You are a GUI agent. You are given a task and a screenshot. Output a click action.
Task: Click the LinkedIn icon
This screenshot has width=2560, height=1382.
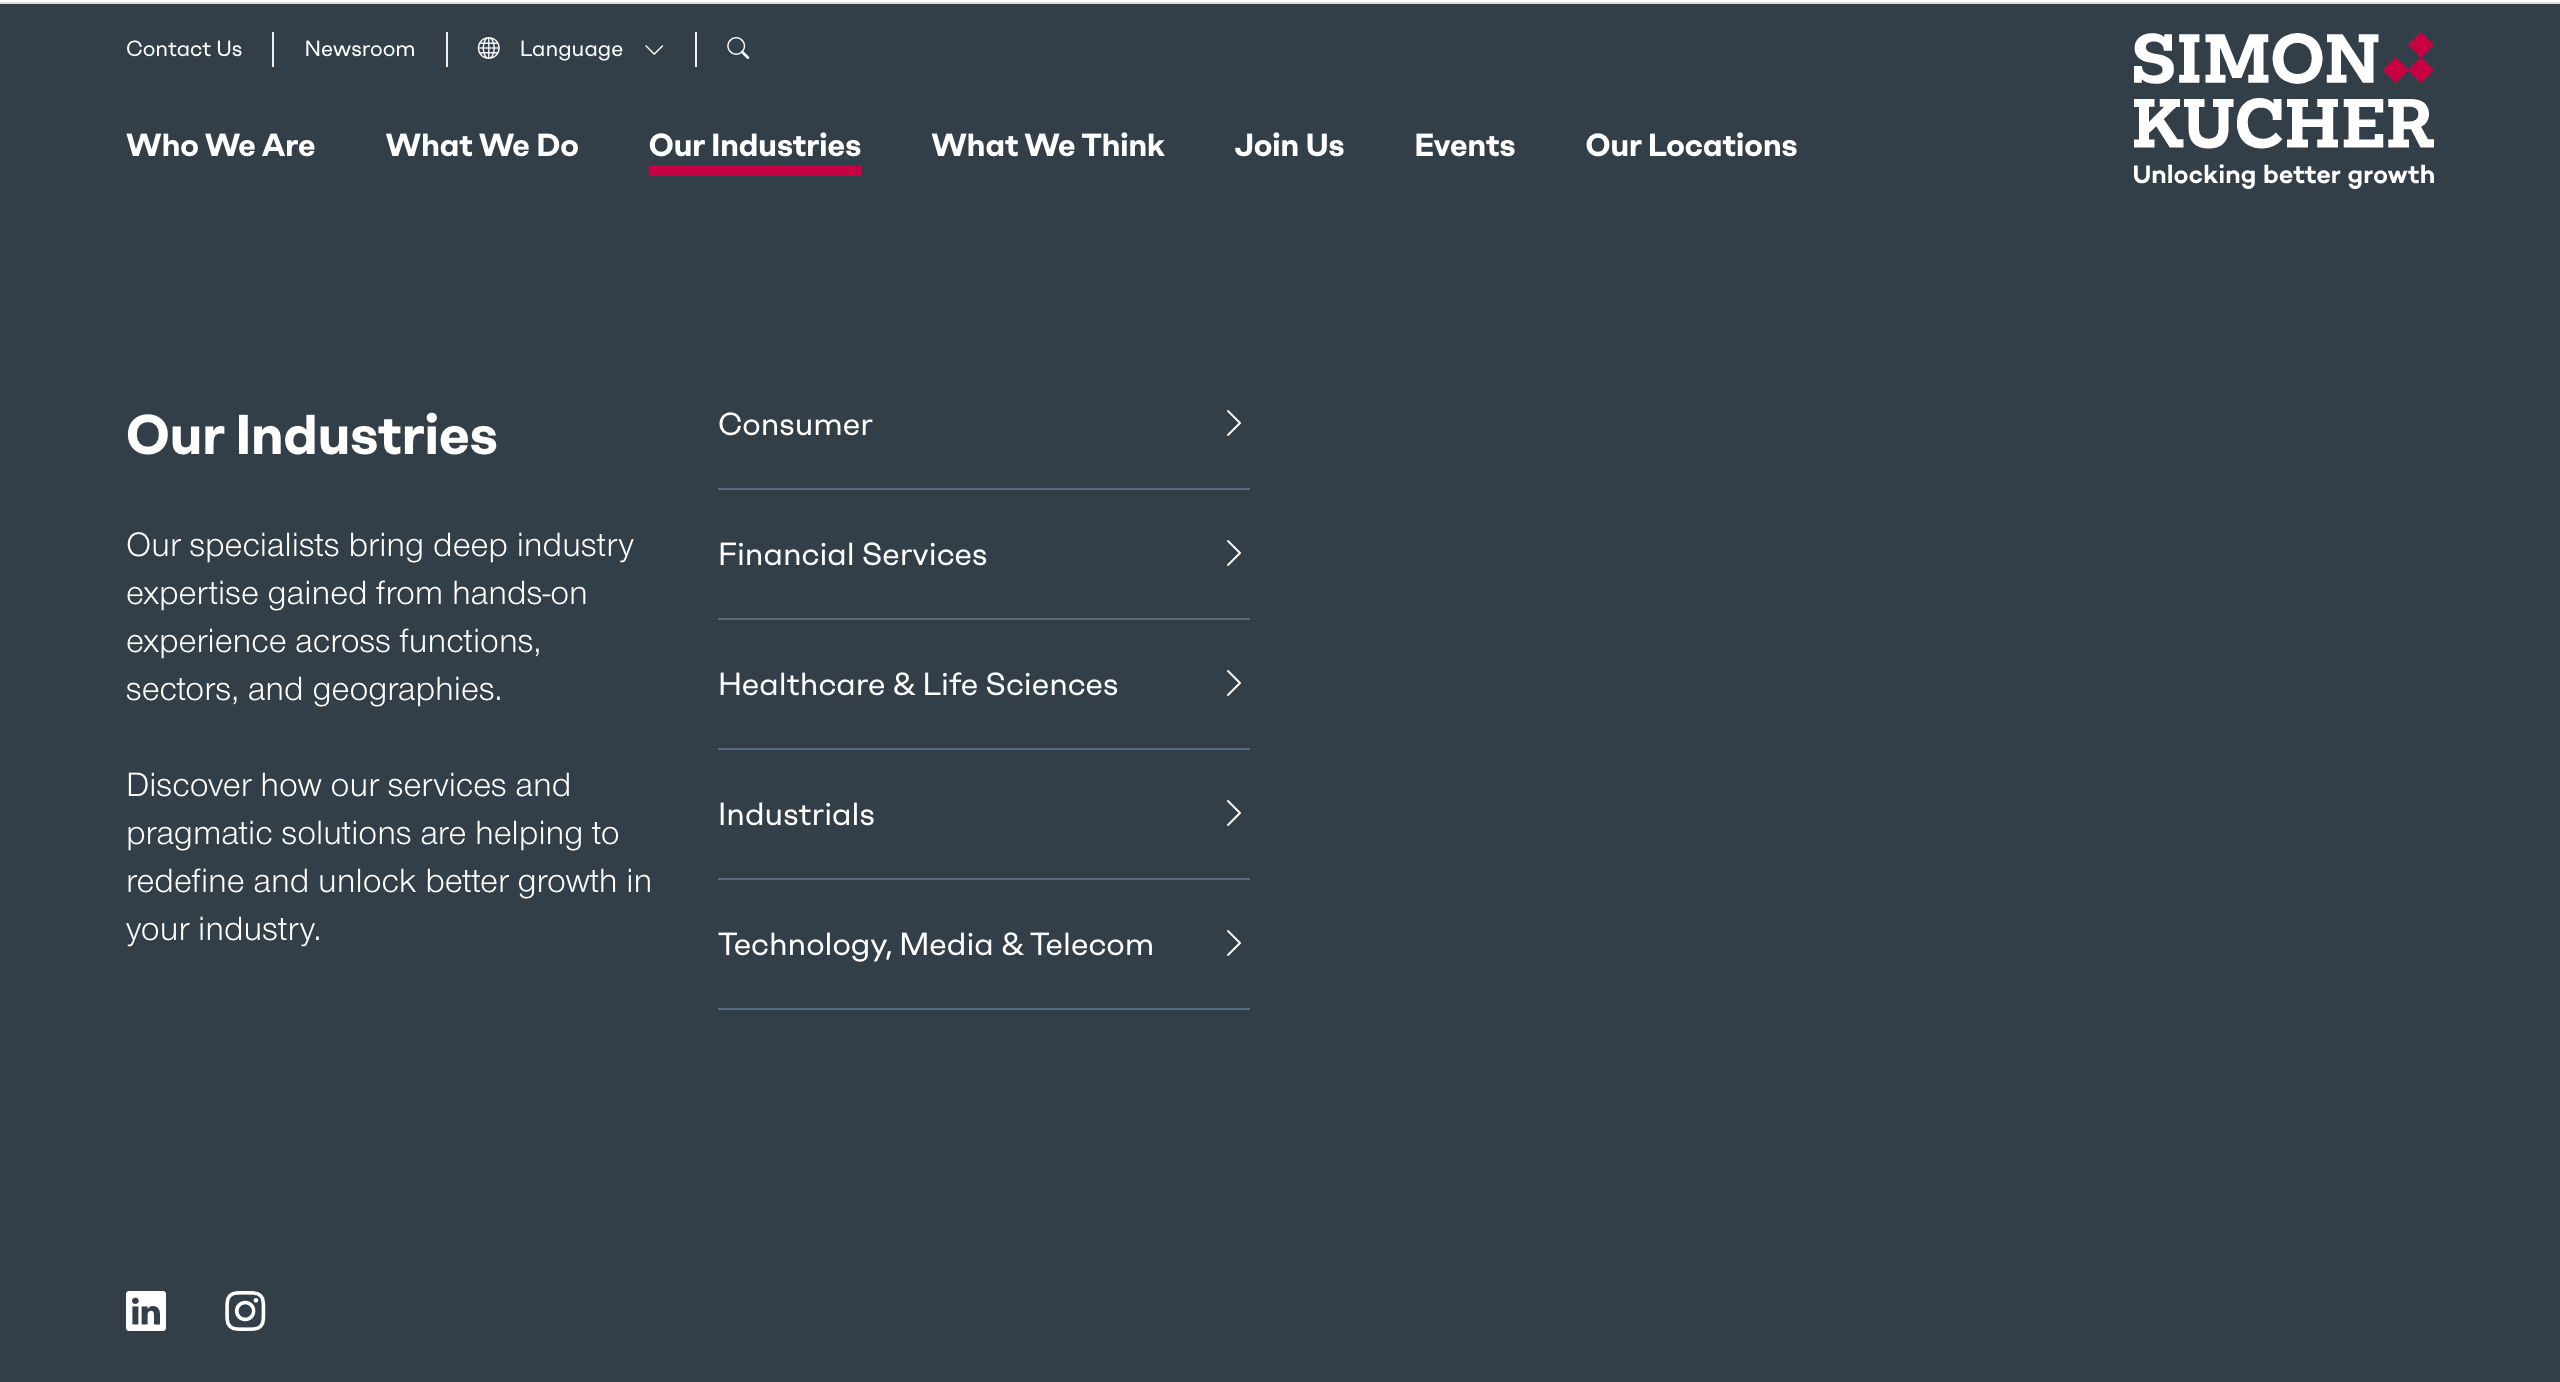pyautogui.click(x=148, y=1309)
